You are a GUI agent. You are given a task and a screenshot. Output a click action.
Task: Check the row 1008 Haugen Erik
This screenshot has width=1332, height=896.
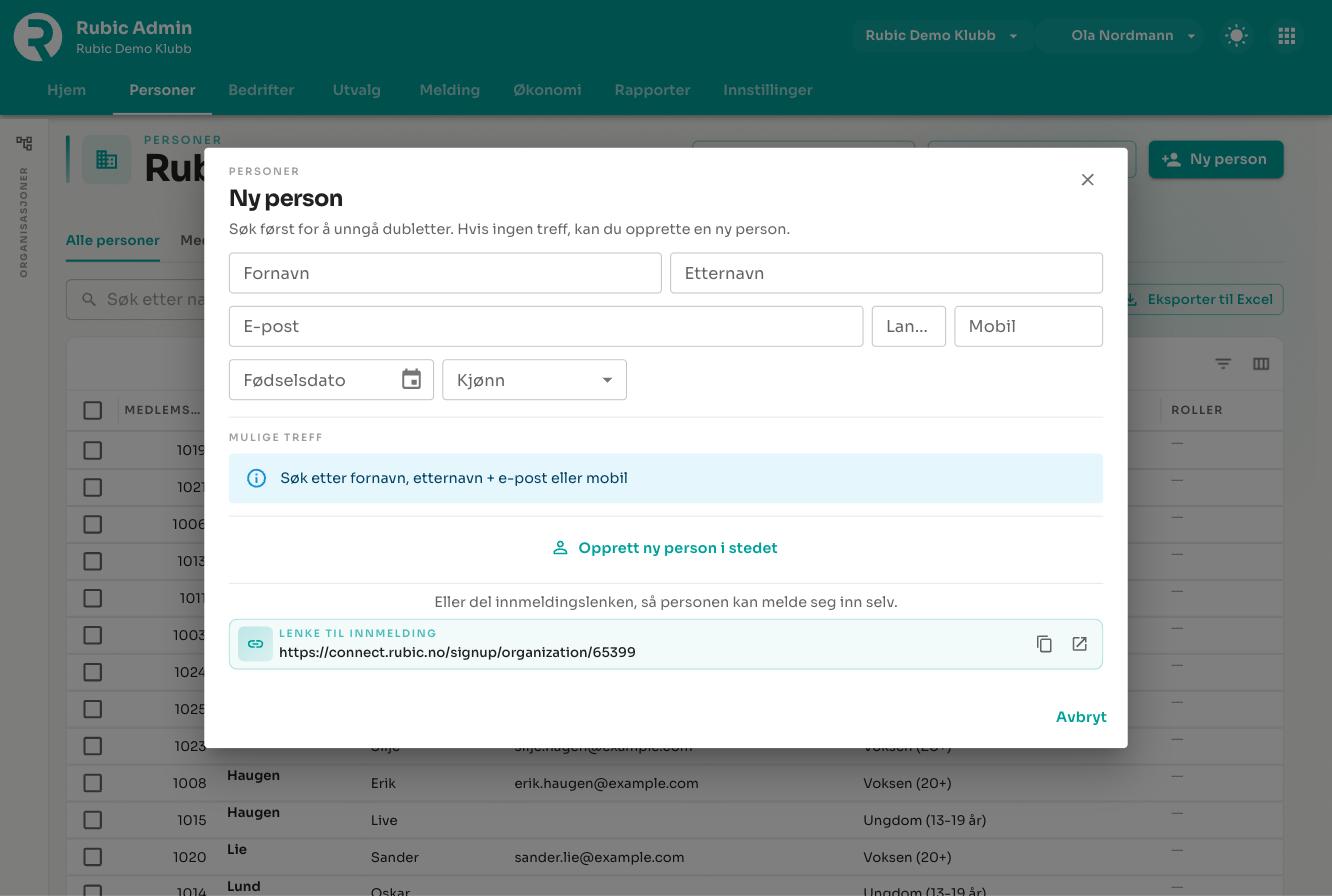click(93, 783)
